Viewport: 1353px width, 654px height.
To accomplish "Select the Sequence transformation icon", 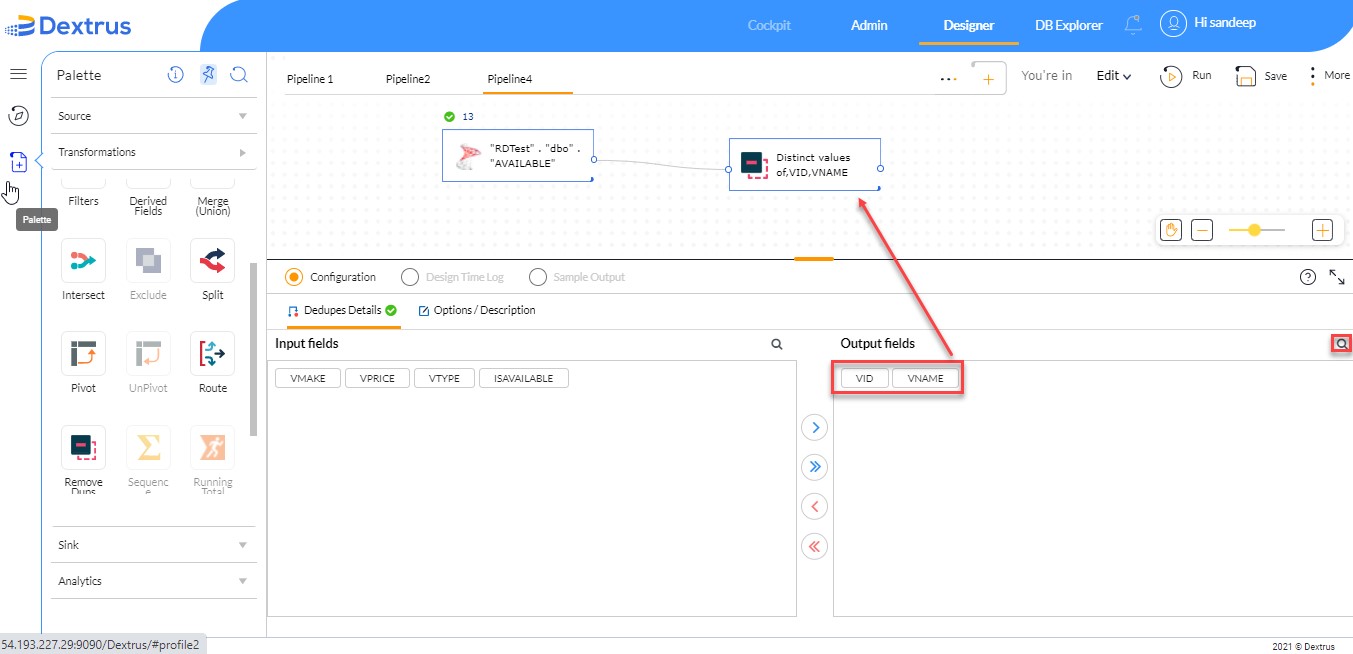I will click(148, 448).
